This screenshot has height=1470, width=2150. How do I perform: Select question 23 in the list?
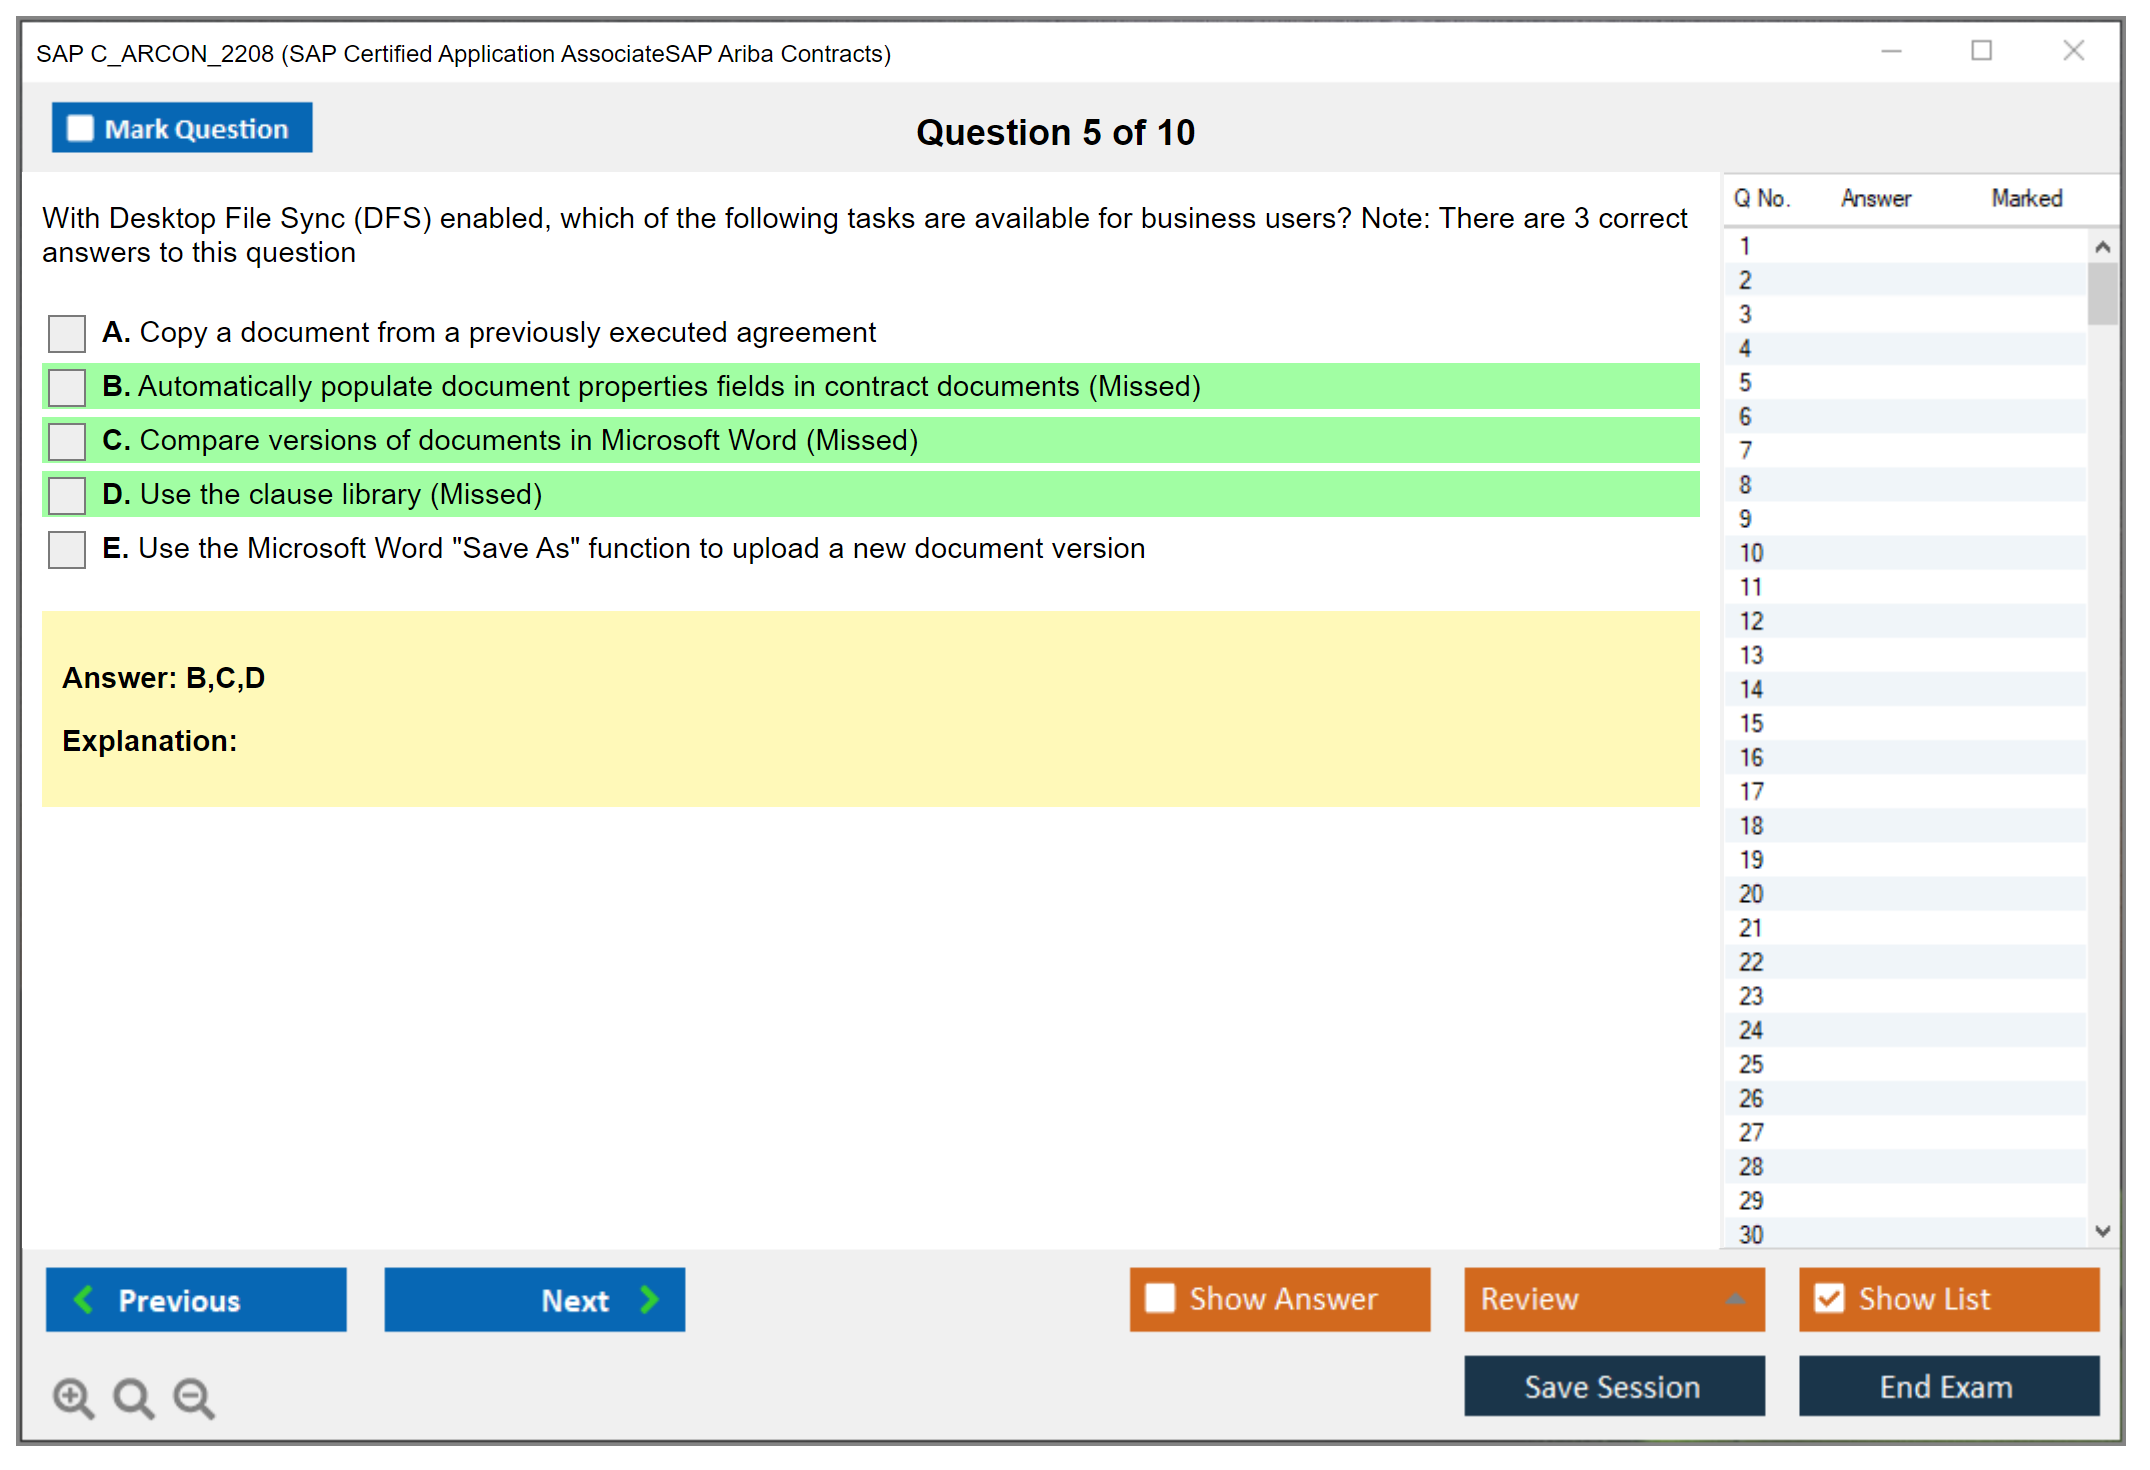pyautogui.click(x=1751, y=996)
